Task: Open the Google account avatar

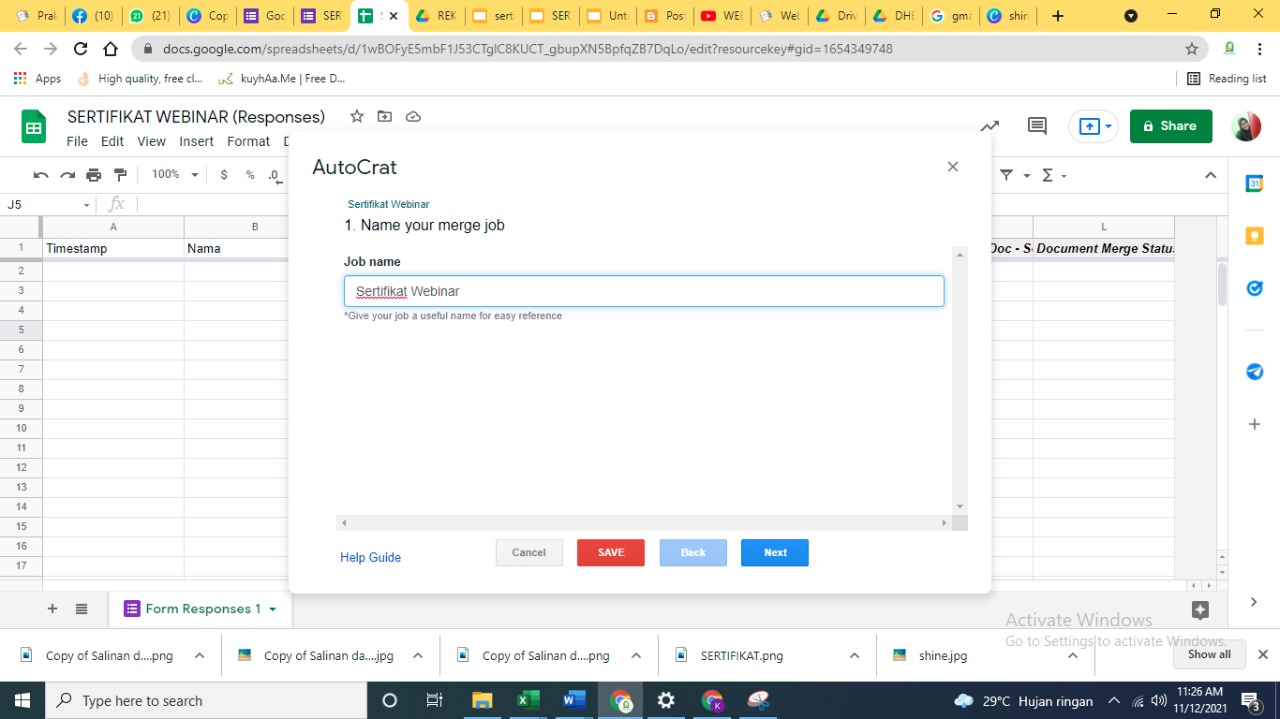Action: (x=1246, y=126)
